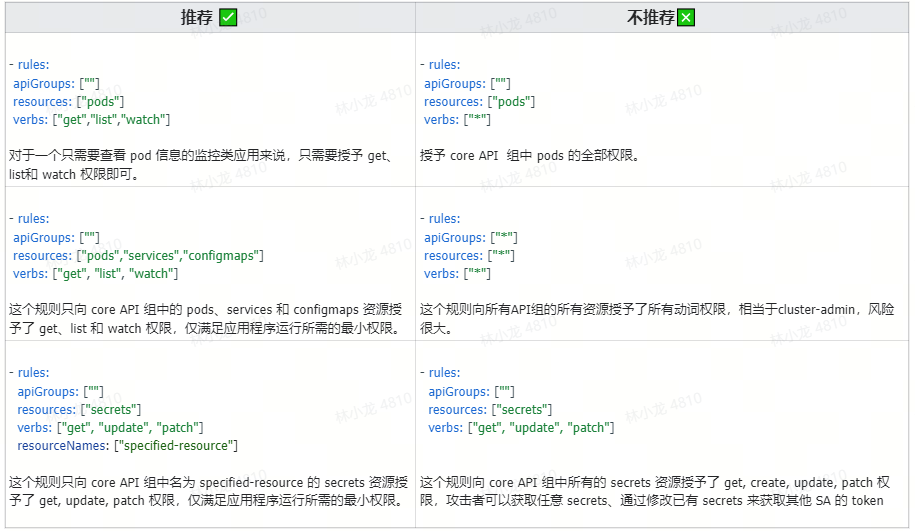
Task: Click apiGroups: [""] in the first 推荐 cell
Action: coord(56,83)
